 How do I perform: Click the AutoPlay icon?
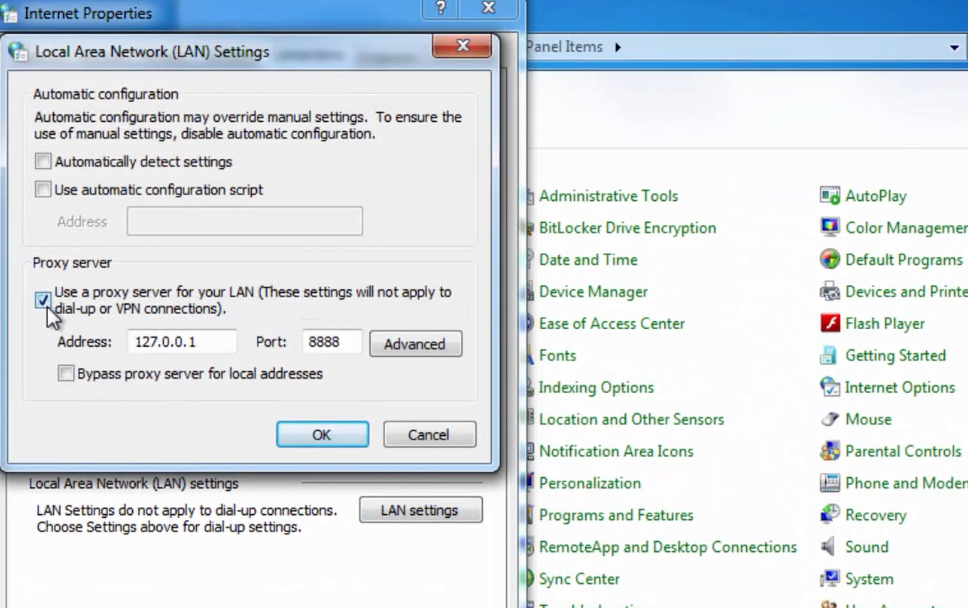click(829, 196)
